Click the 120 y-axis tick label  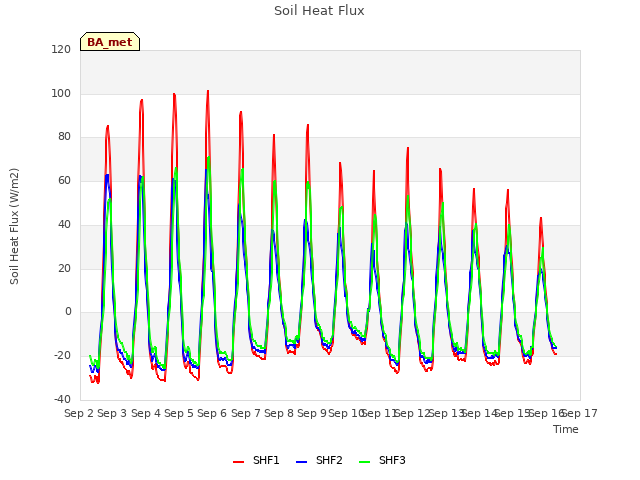61,49
